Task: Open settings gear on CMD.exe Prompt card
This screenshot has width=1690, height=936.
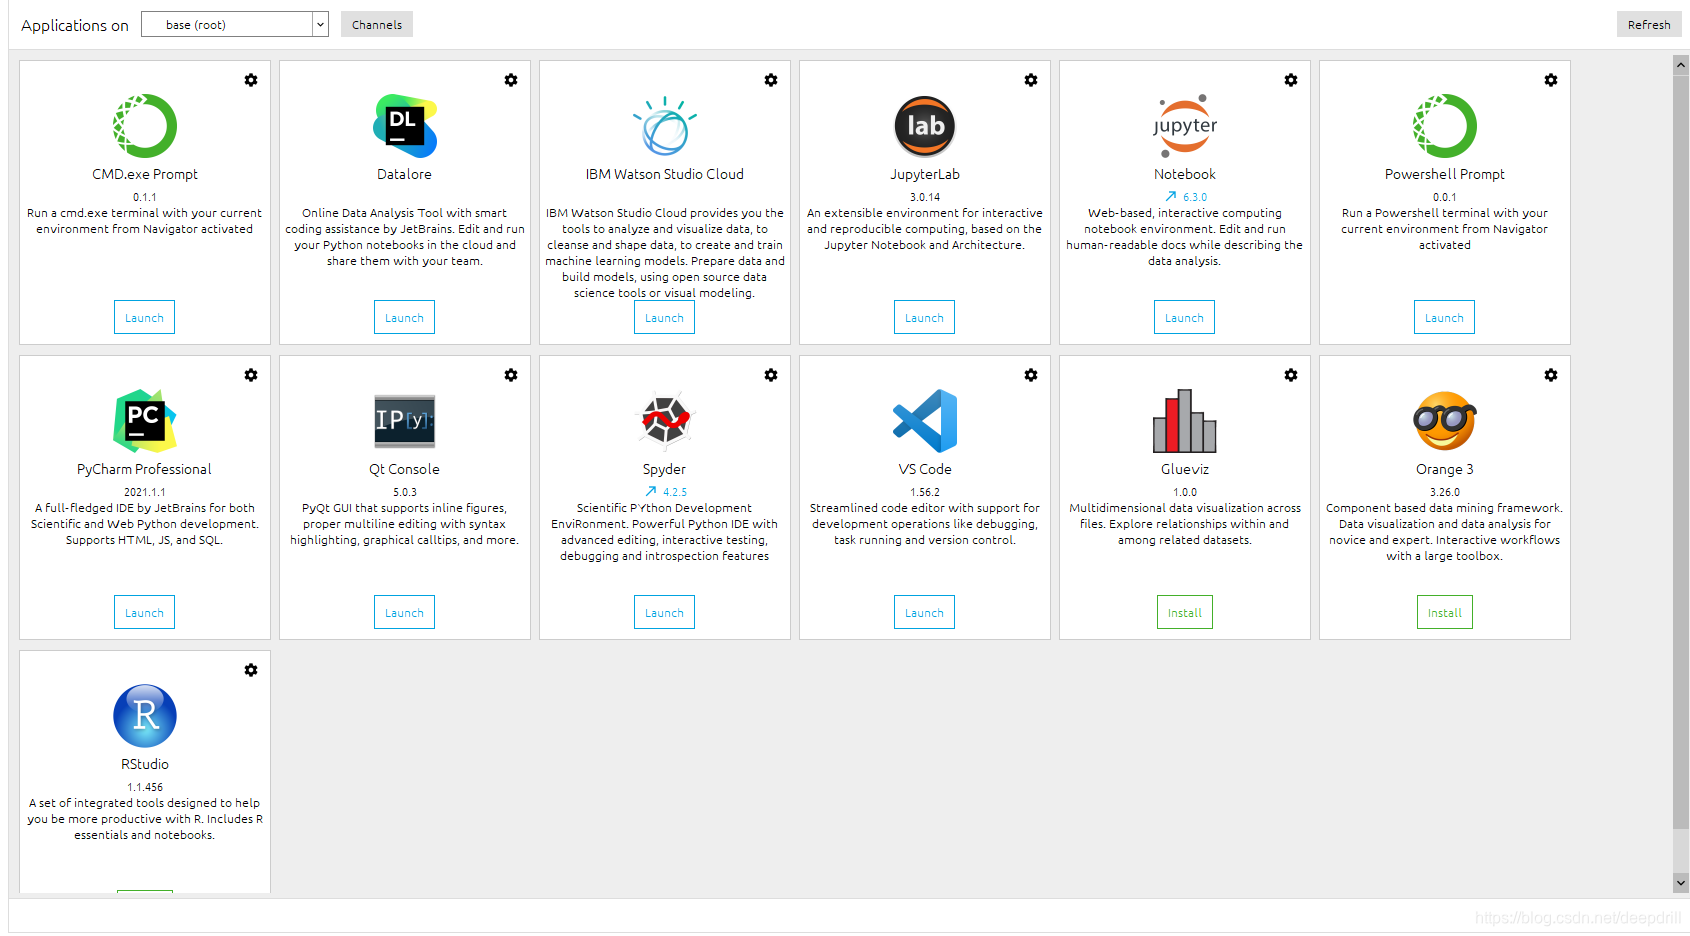Action: [251, 80]
